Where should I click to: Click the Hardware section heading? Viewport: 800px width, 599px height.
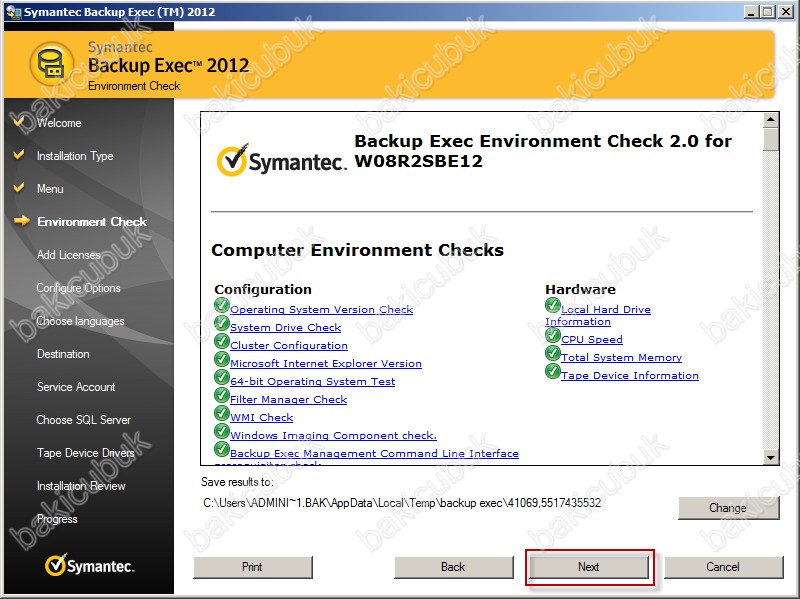point(581,289)
